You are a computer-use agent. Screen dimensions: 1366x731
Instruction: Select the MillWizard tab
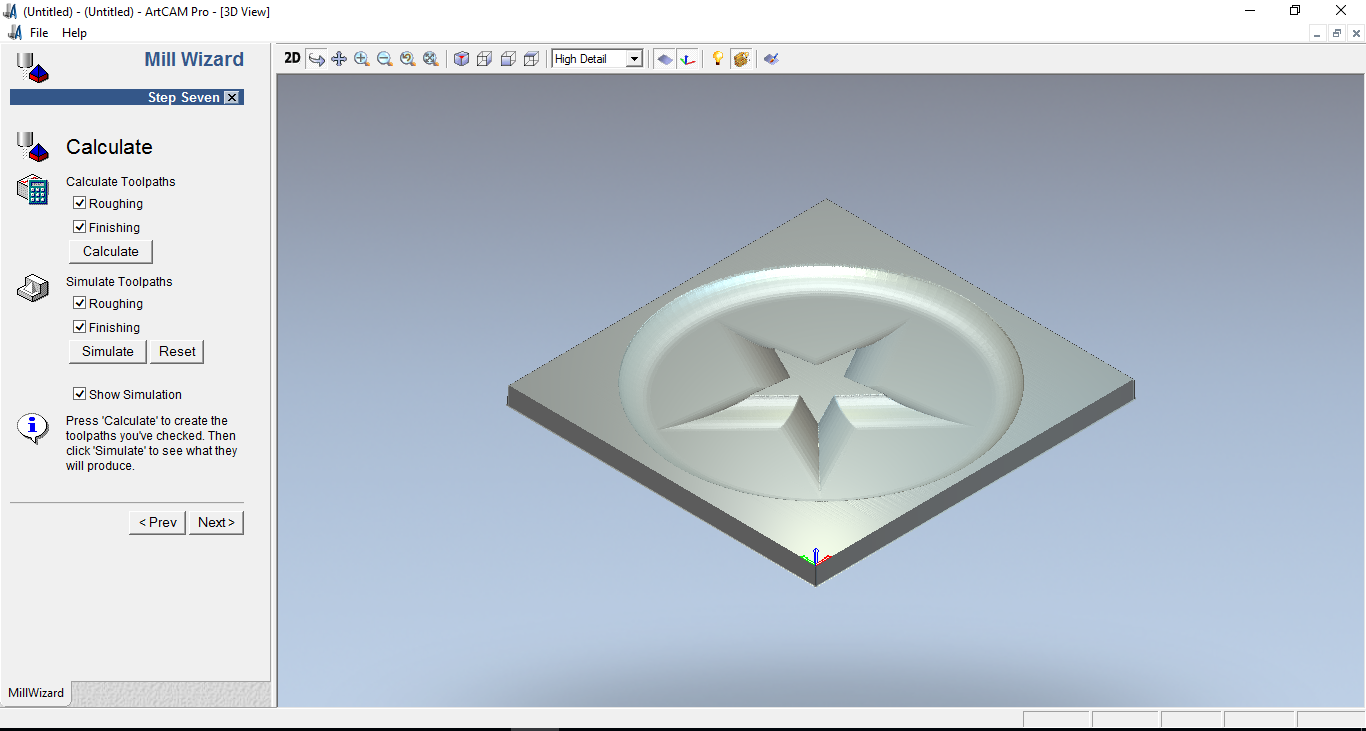[36, 692]
